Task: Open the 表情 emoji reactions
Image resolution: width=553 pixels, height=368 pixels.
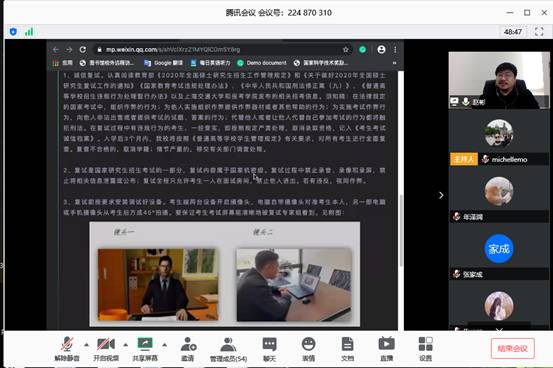Action: (309, 349)
